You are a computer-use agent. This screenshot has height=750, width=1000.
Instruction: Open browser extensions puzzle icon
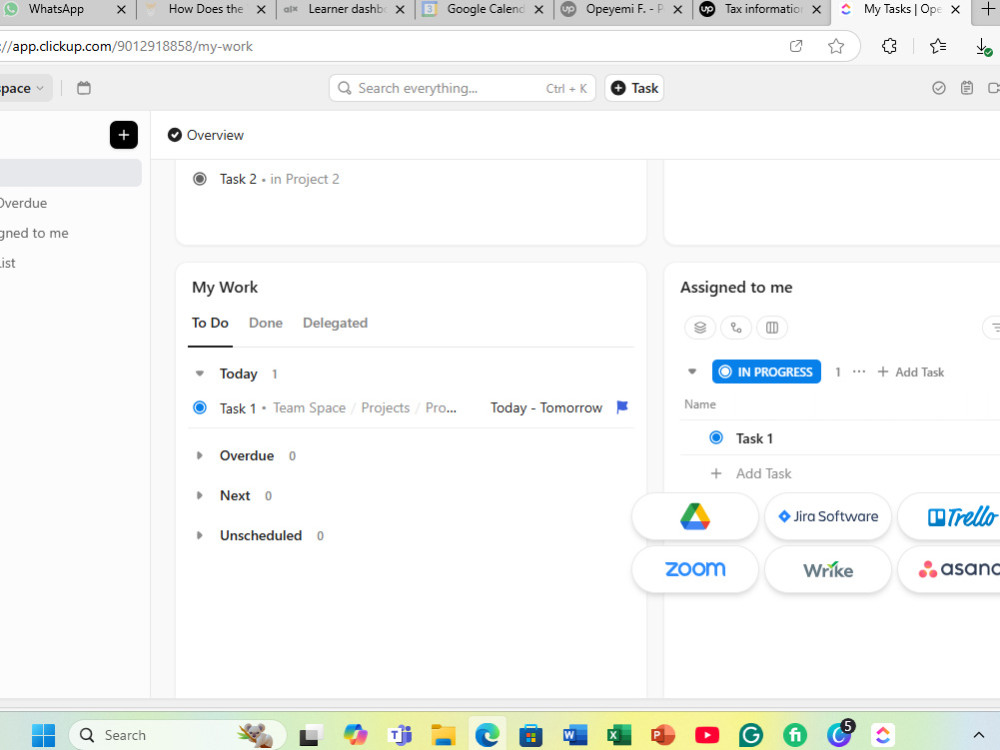(x=889, y=46)
